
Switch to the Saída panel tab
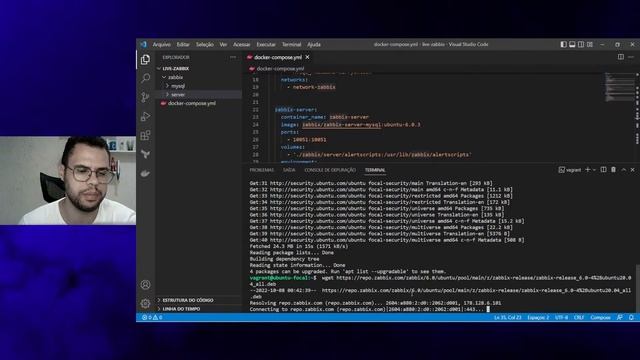(x=289, y=170)
